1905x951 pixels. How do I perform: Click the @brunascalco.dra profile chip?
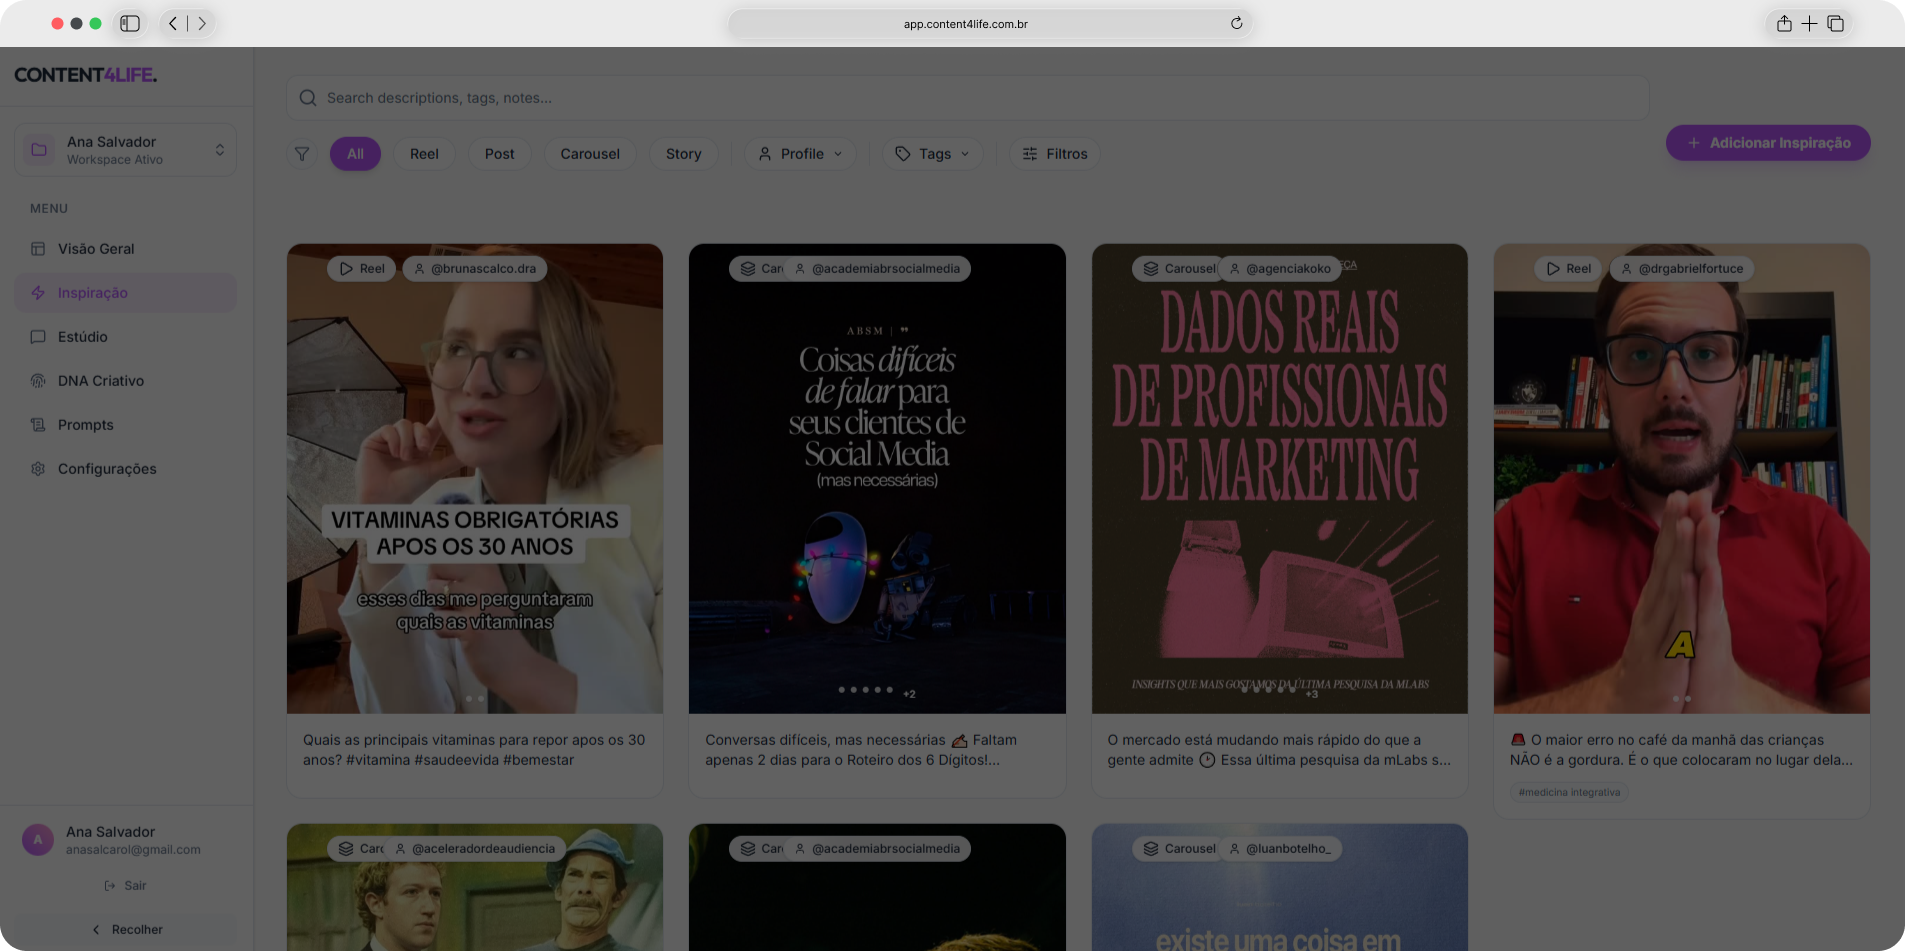(x=475, y=269)
